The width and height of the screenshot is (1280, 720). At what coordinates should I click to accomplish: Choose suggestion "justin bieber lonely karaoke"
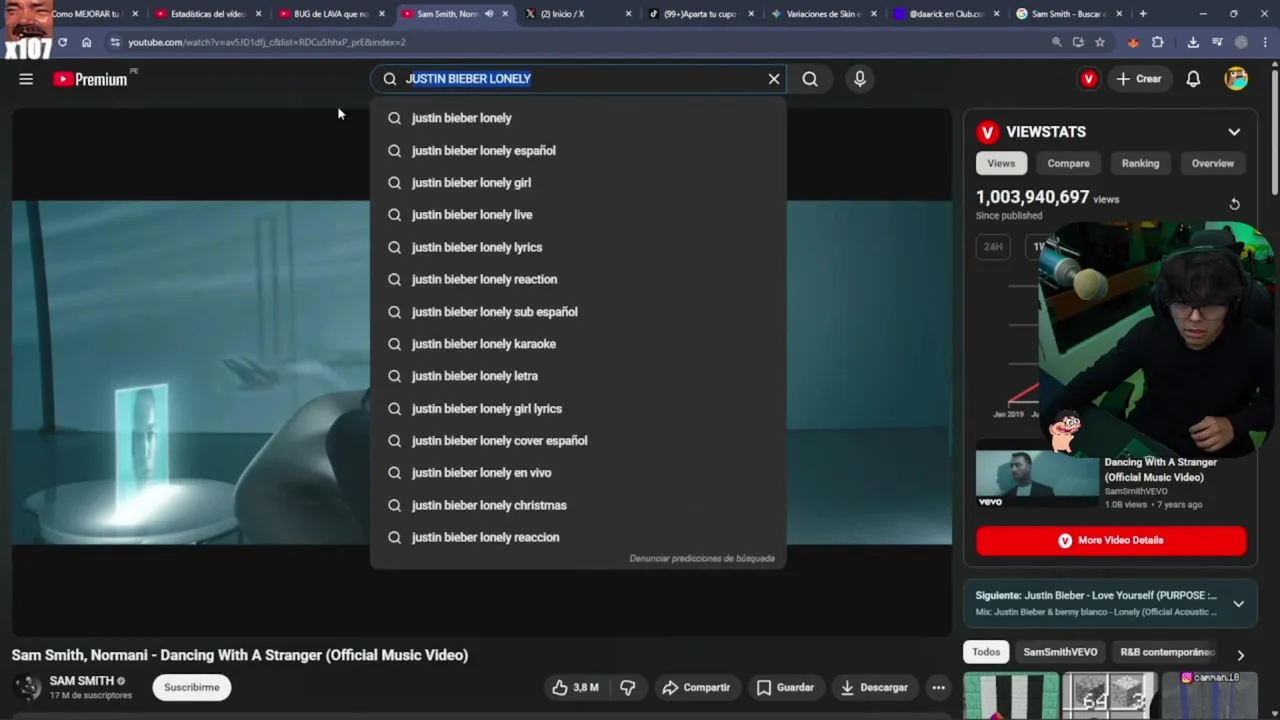[578, 344]
